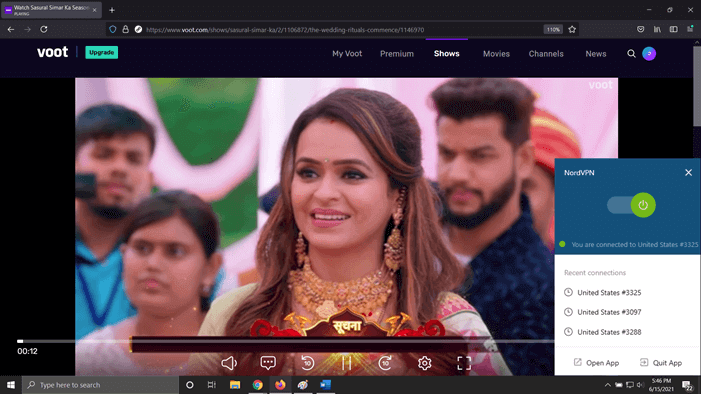Click the green Upgrade button
The image size is (701, 394).
coord(101,52)
